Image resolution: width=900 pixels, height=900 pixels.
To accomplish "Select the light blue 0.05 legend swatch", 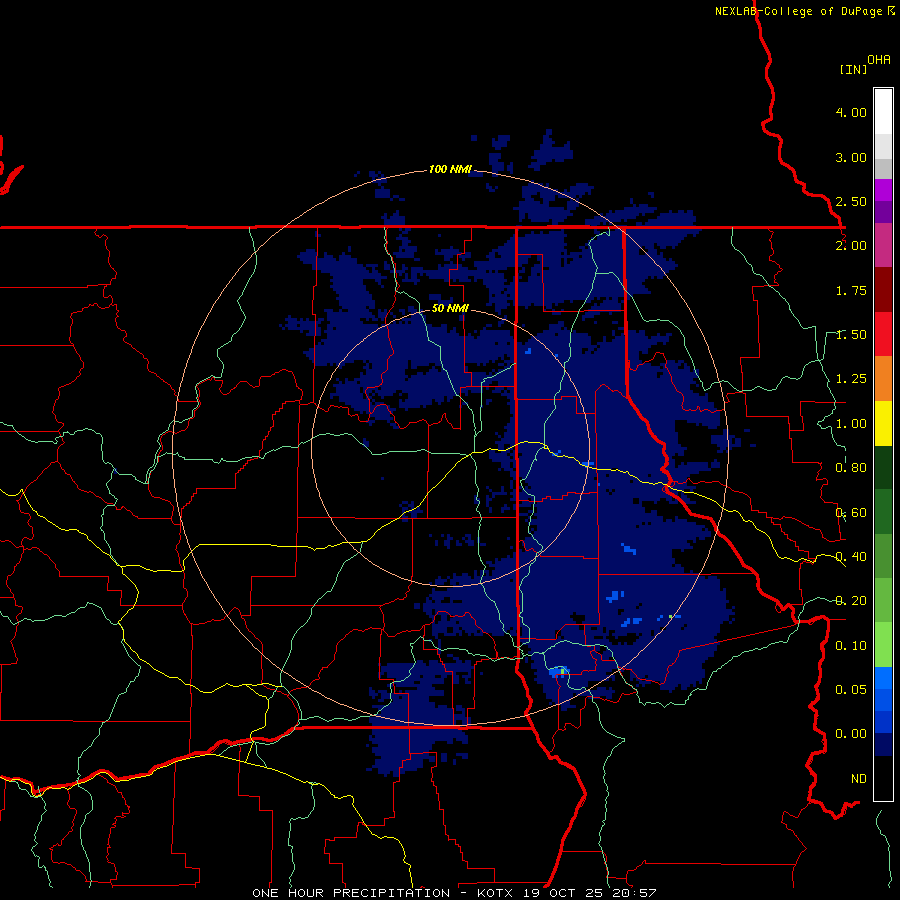I will (883, 678).
